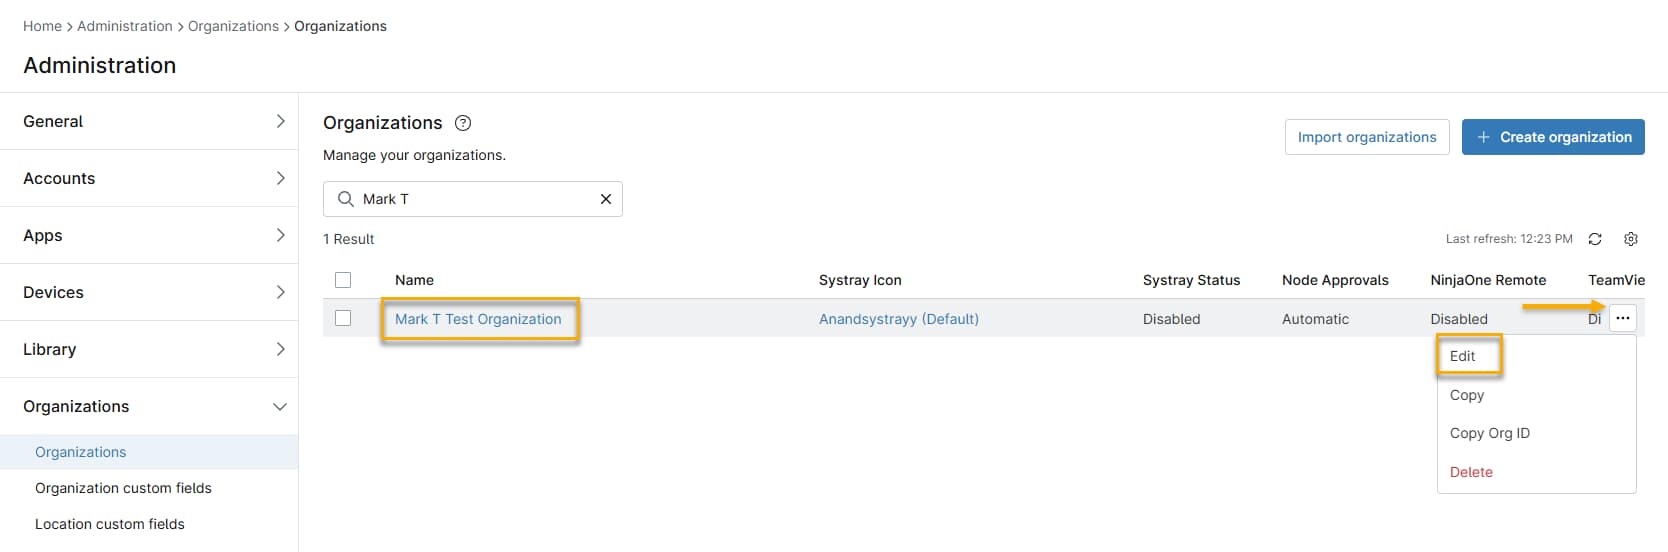Expand the Devices section
The width and height of the screenshot is (1668, 552).
pyautogui.click(x=149, y=292)
